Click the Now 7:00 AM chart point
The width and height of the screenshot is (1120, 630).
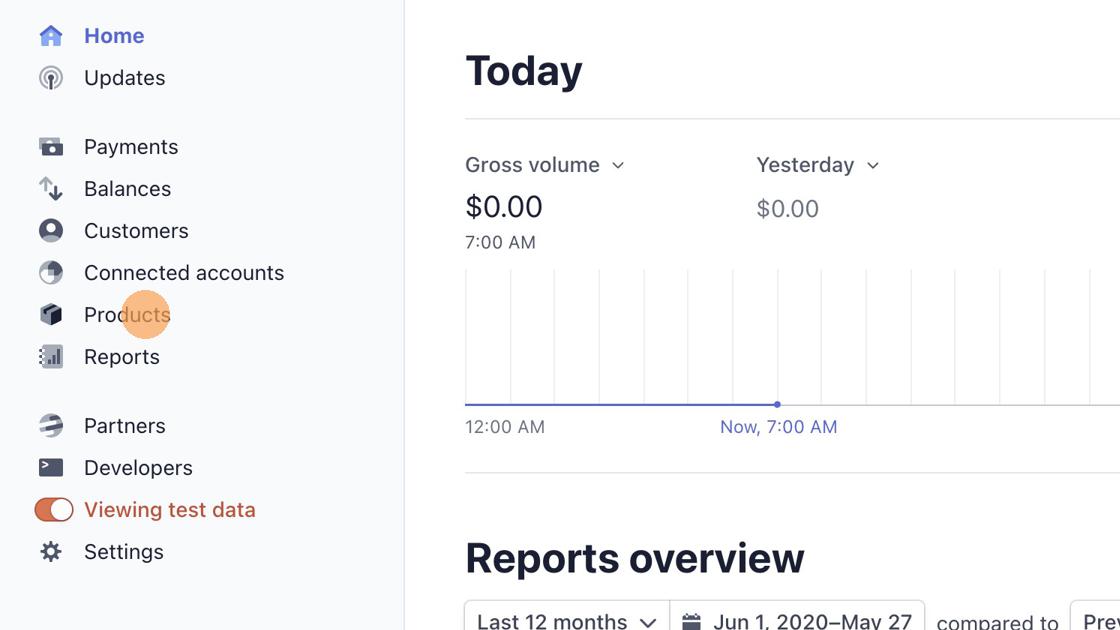click(x=777, y=405)
